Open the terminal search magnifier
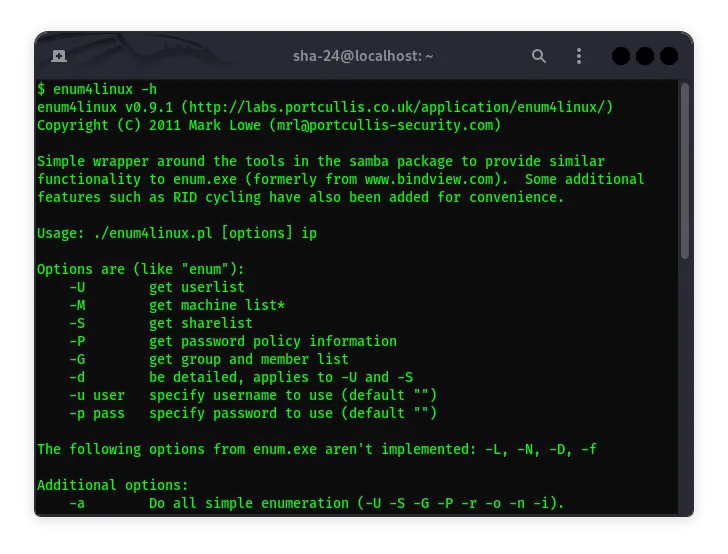Image resolution: width=728 pixels, height=554 pixels. (x=539, y=56)
